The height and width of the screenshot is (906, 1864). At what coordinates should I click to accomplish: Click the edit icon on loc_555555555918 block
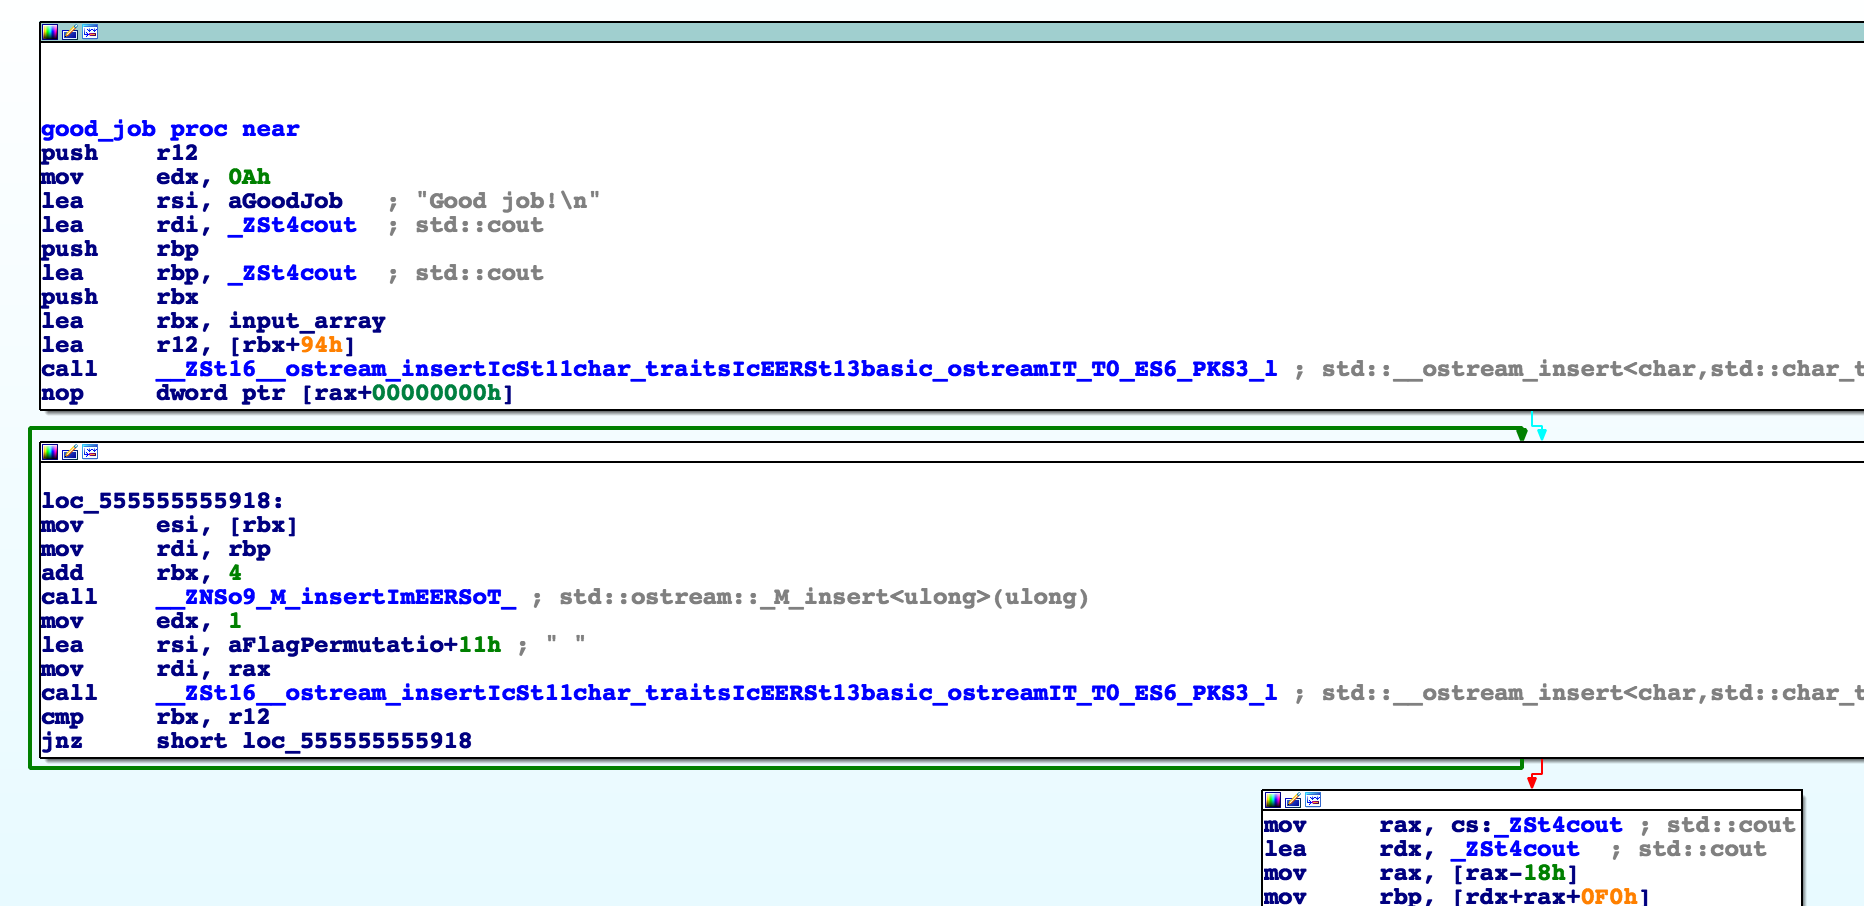coord(70,452)
